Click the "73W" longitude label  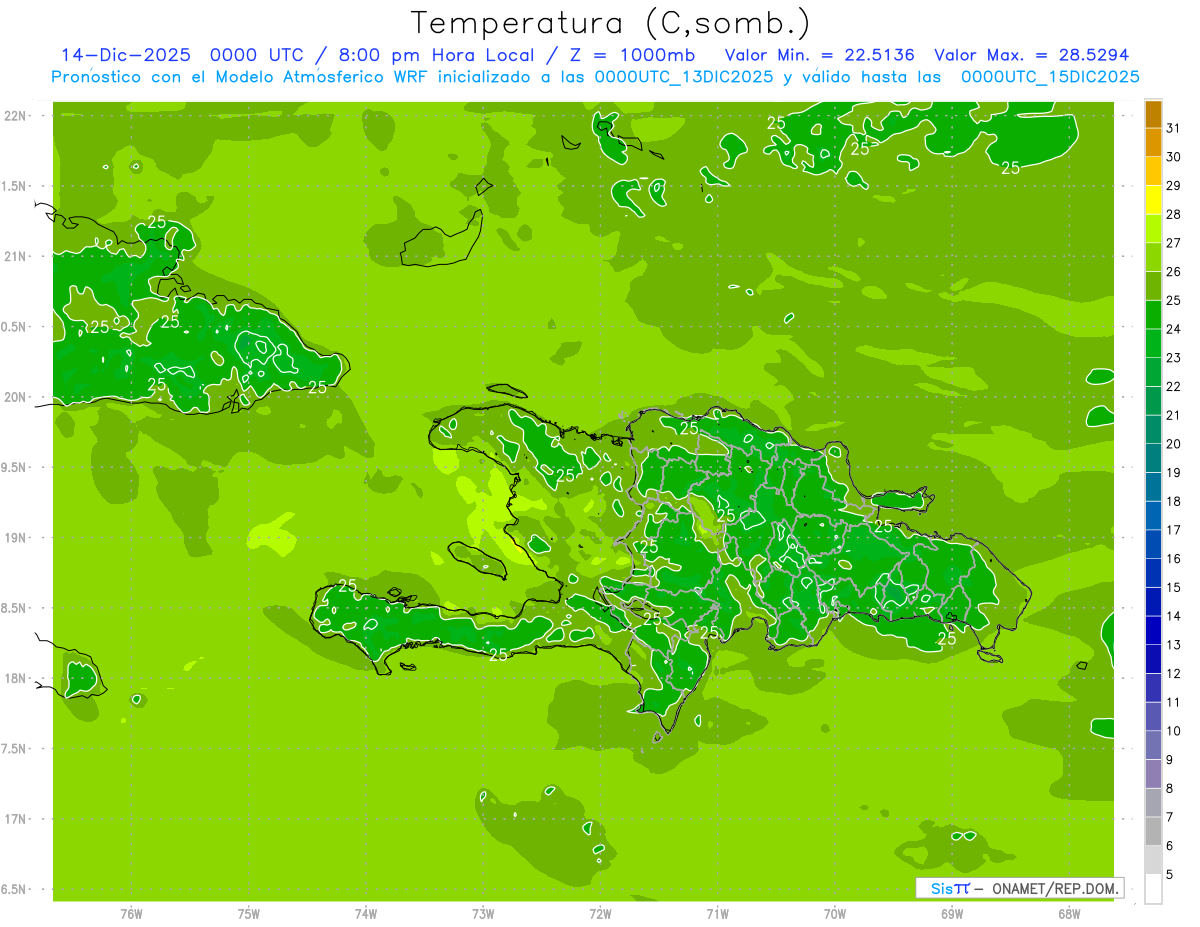point(483,914)
